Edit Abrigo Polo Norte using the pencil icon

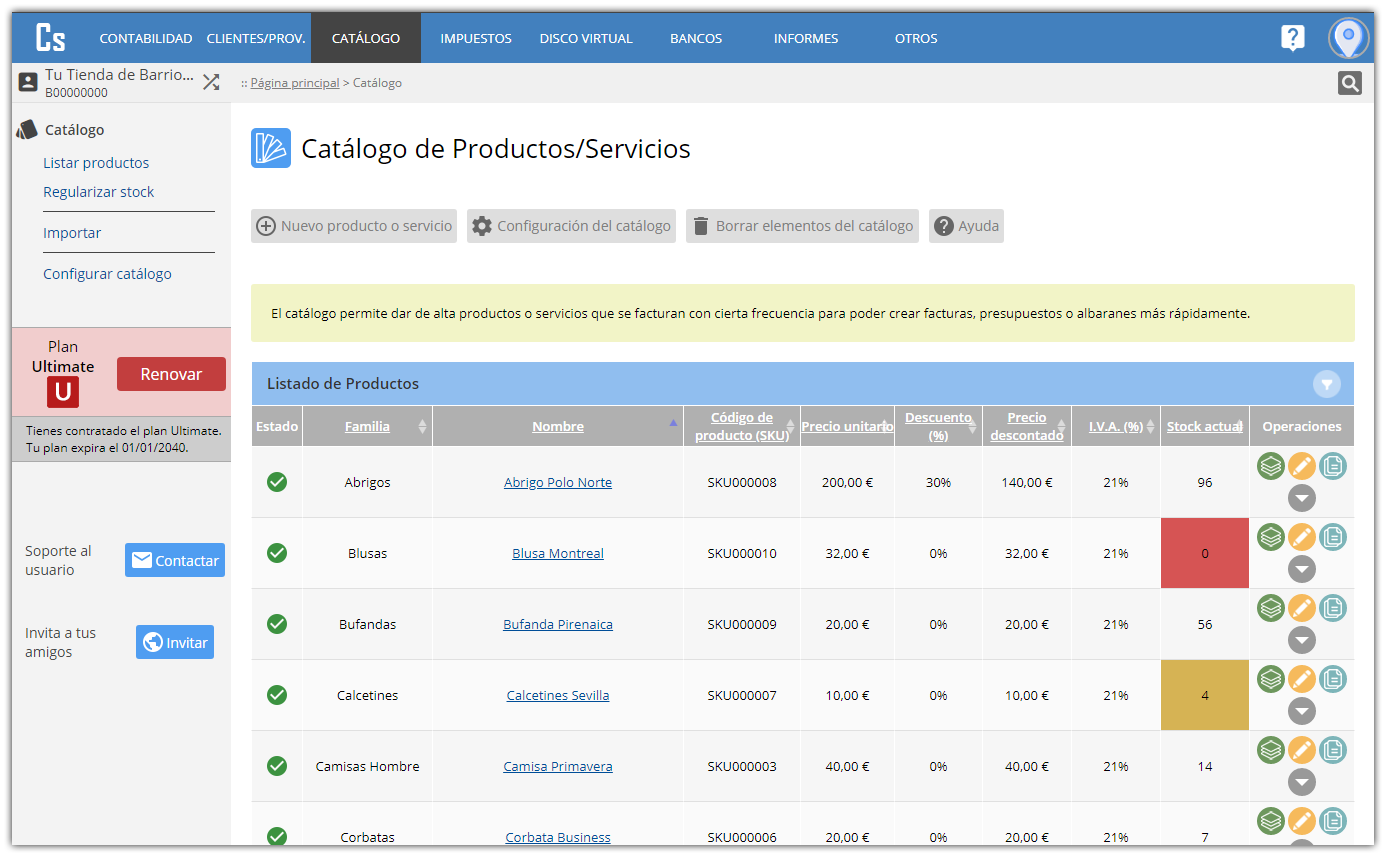pyautogui.click(x=1301, y=465)
